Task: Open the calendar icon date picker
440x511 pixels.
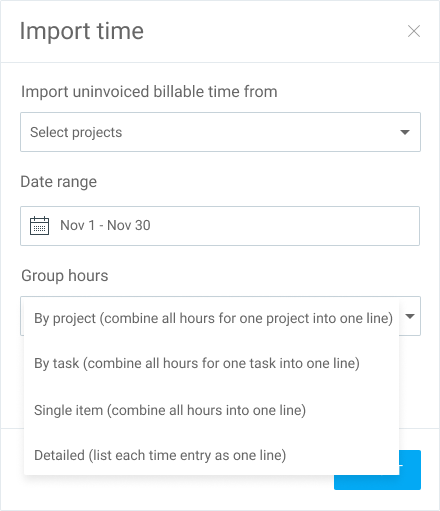Action: click(39, 226)
